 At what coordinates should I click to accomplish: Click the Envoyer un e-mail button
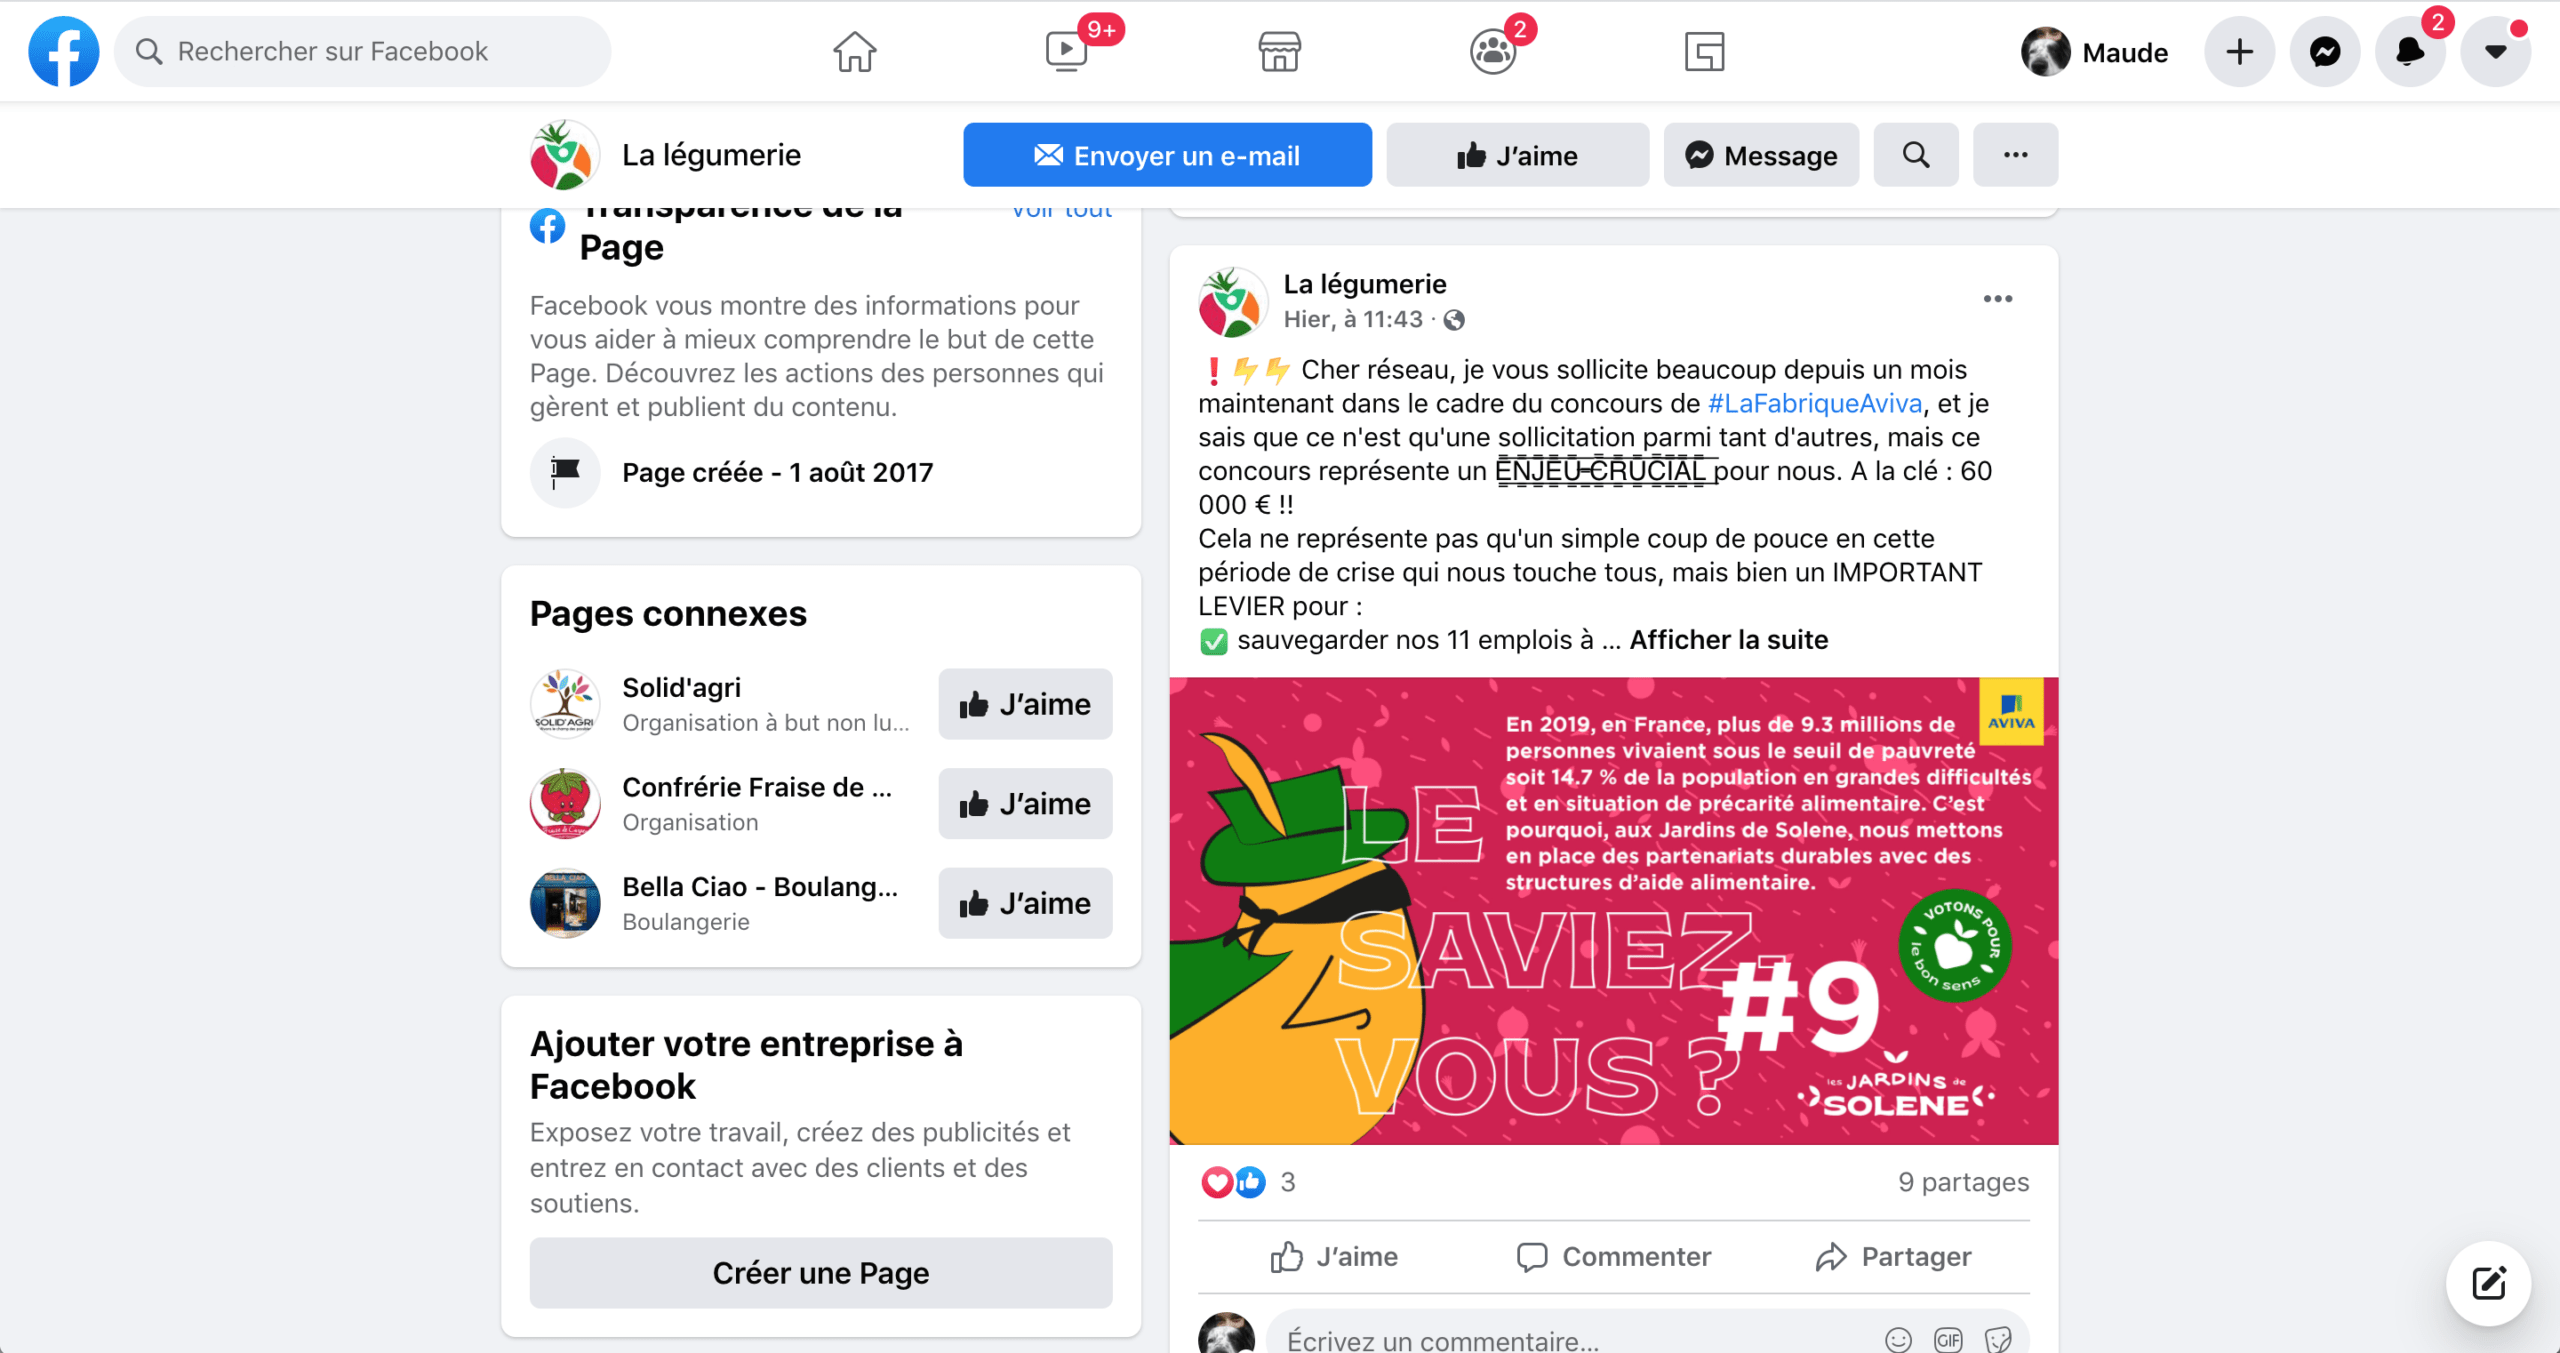[1167, 155]
